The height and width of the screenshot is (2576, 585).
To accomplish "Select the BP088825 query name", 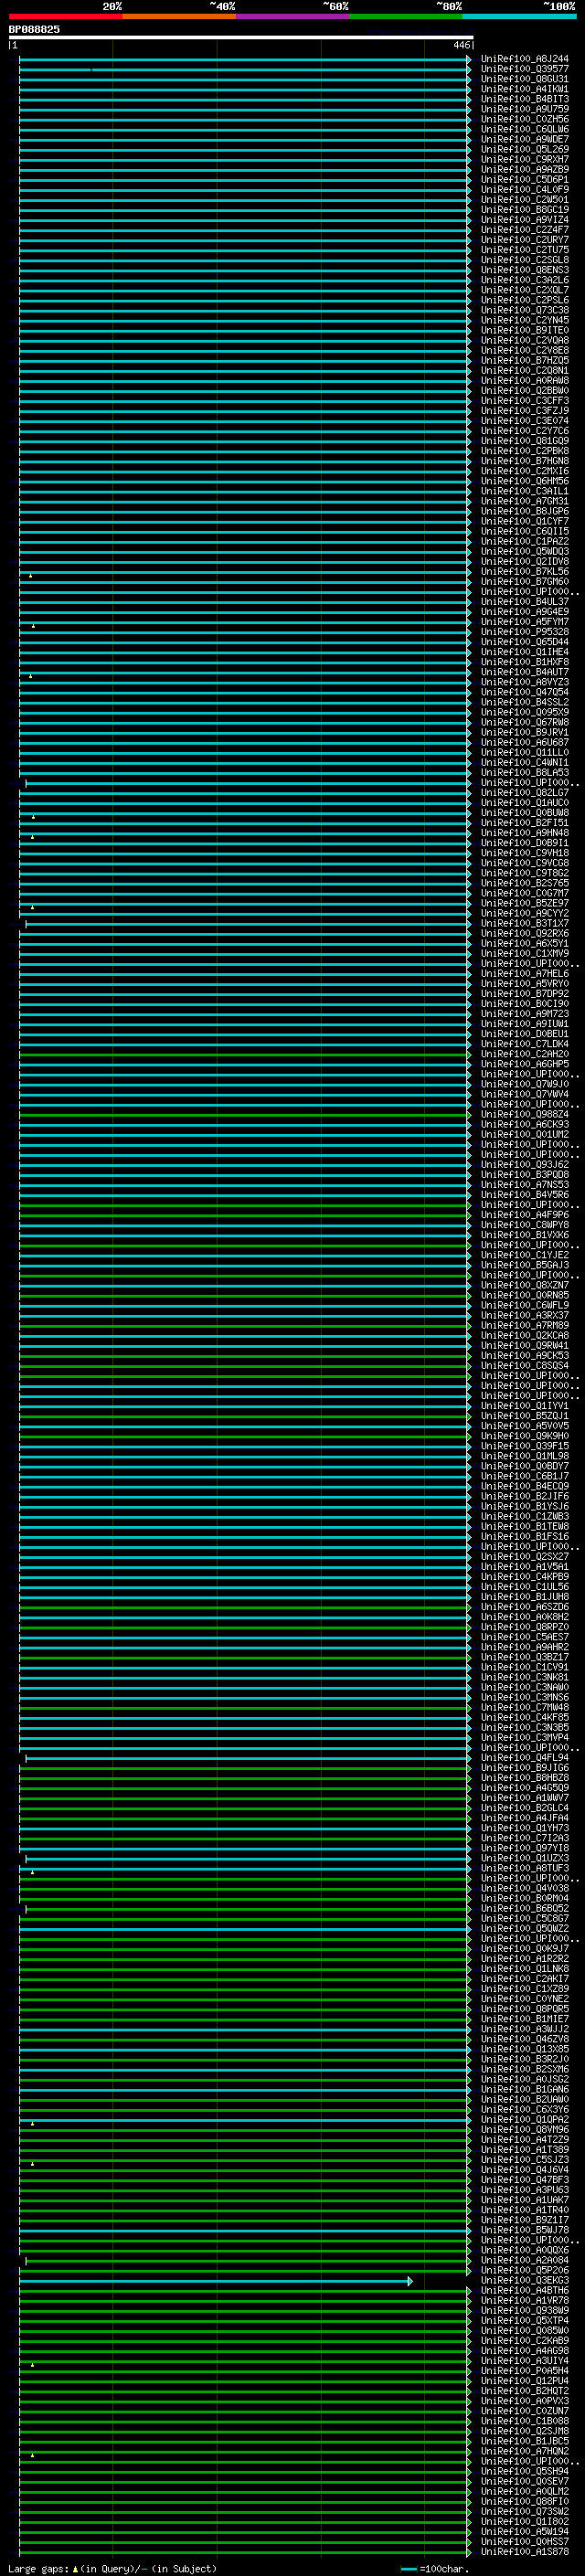I will pyautogui.click(x=34, y=29).
